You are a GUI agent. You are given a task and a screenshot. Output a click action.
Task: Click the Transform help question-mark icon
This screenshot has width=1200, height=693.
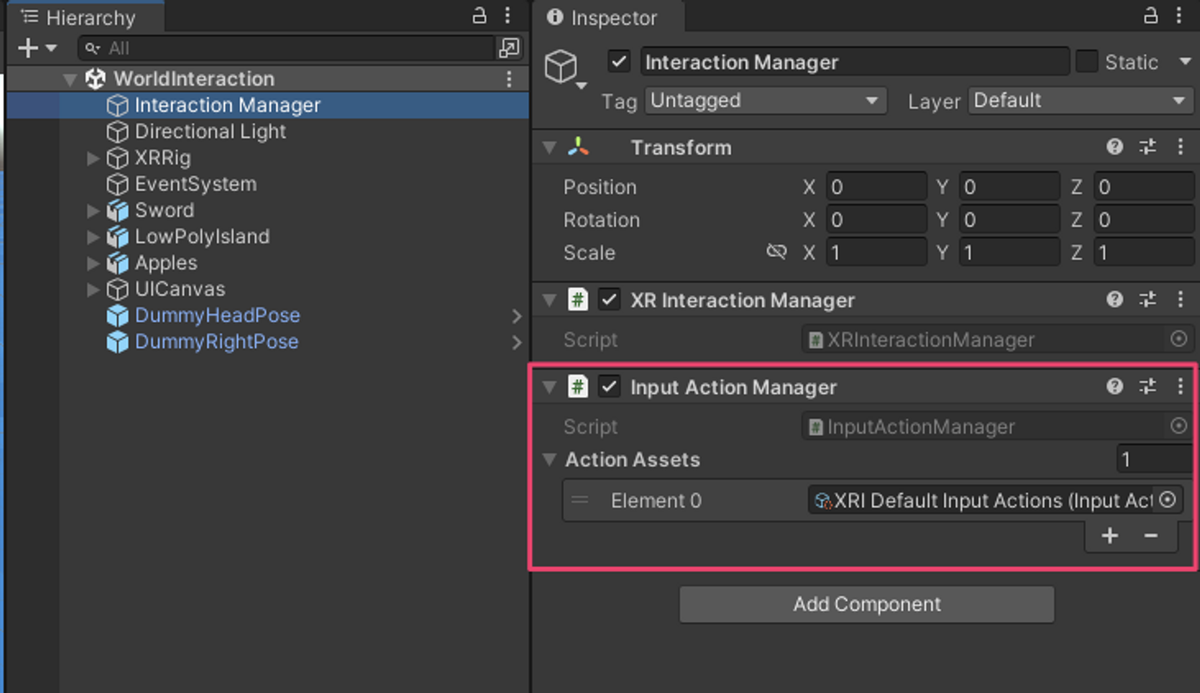click(x=1115, y=147)
